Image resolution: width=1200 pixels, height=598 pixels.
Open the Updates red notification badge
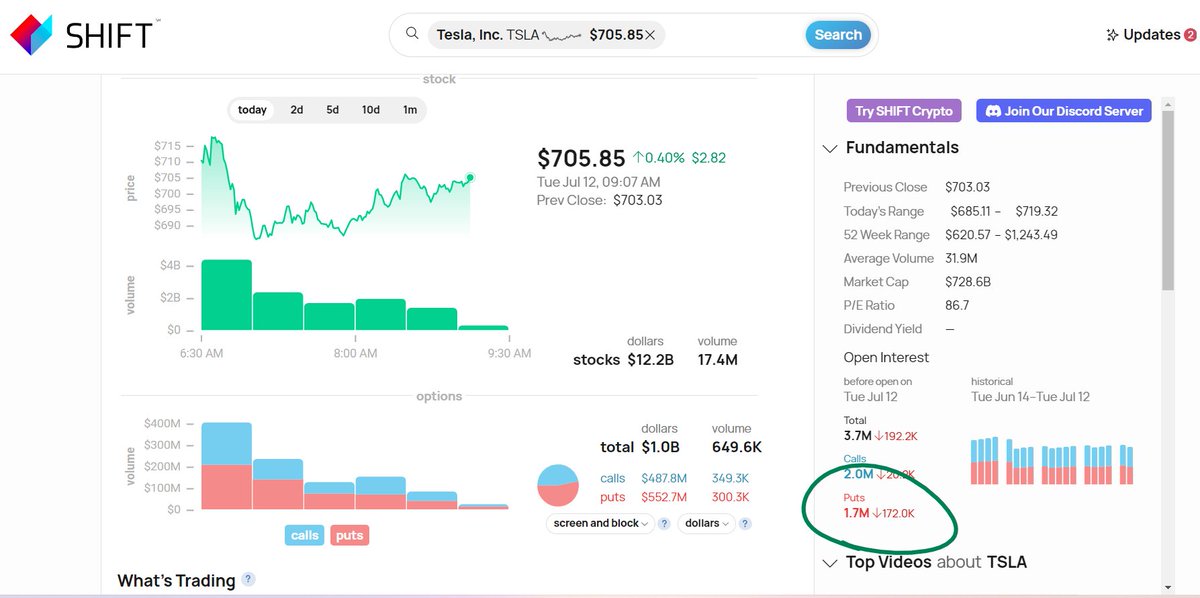pos(1190,35)
